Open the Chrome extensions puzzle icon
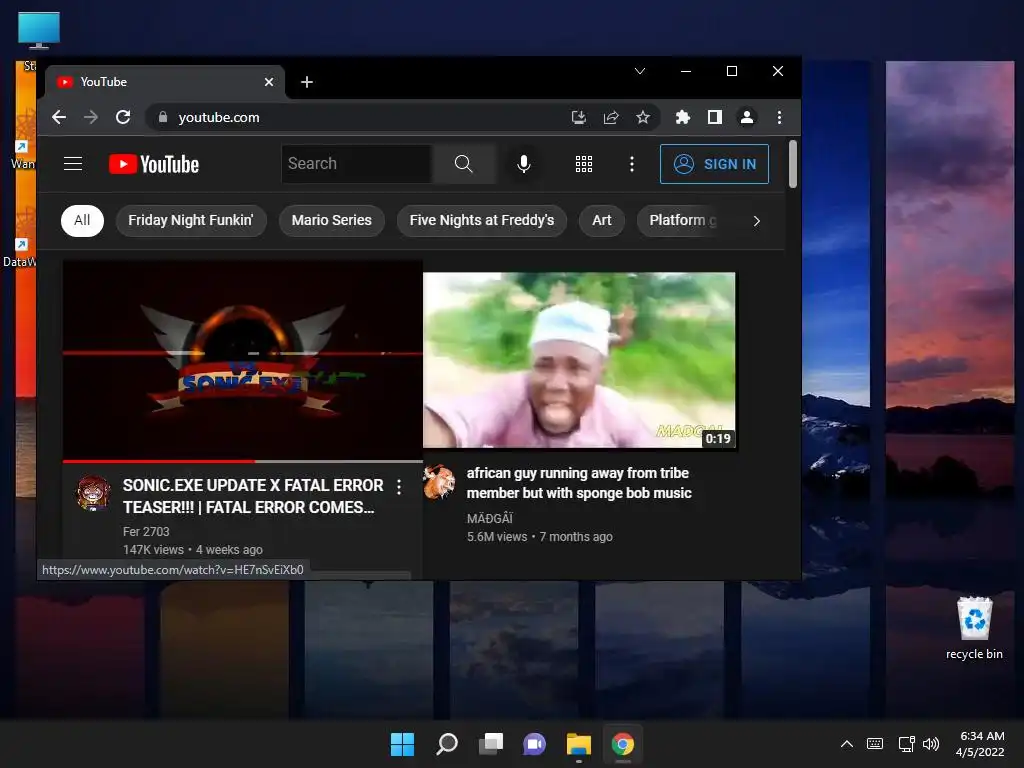The width and height of the screenshot is (1024, 768). click(x=682, y=118)
